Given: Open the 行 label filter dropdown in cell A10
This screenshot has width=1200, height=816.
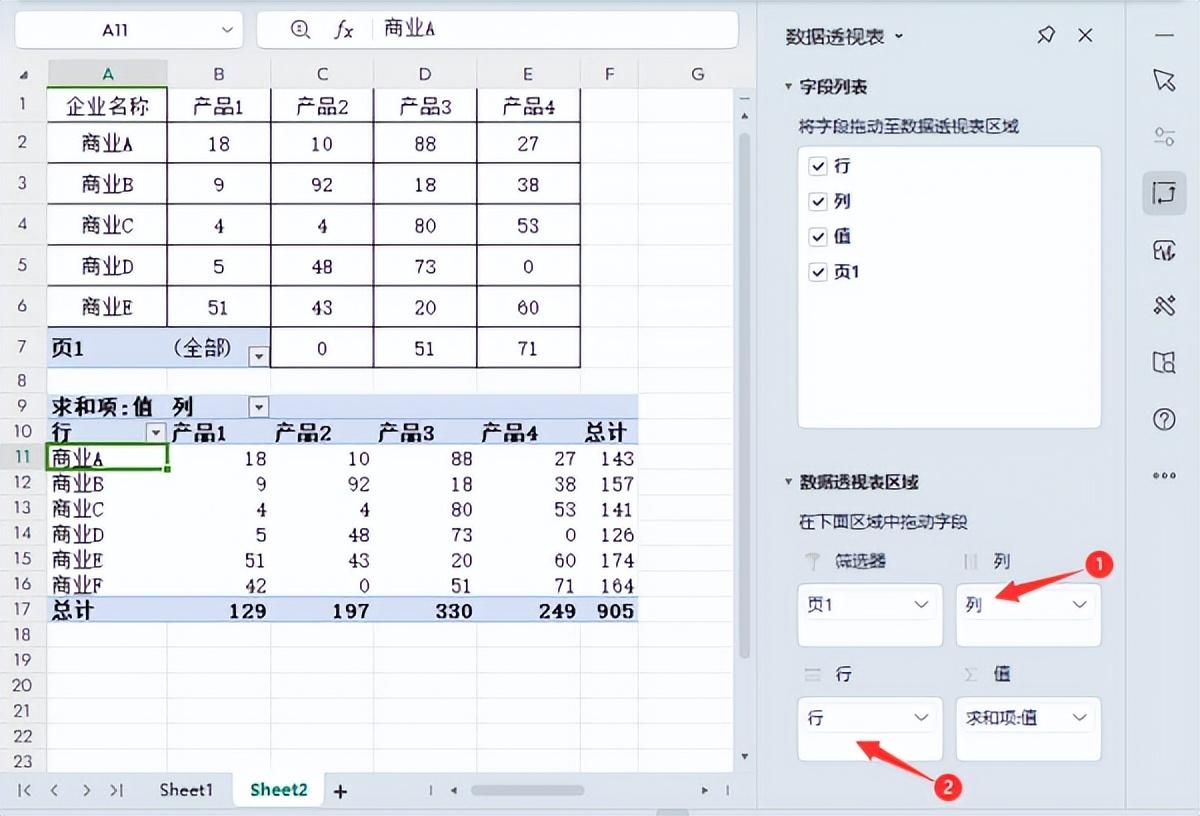Looking at the screenshot, I should [x=156, y=433].
